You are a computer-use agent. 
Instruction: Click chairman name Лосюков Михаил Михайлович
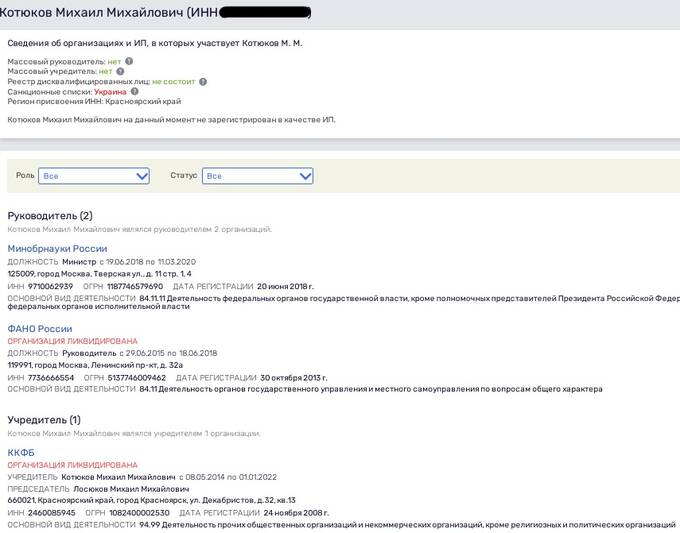tap(131, 489)
